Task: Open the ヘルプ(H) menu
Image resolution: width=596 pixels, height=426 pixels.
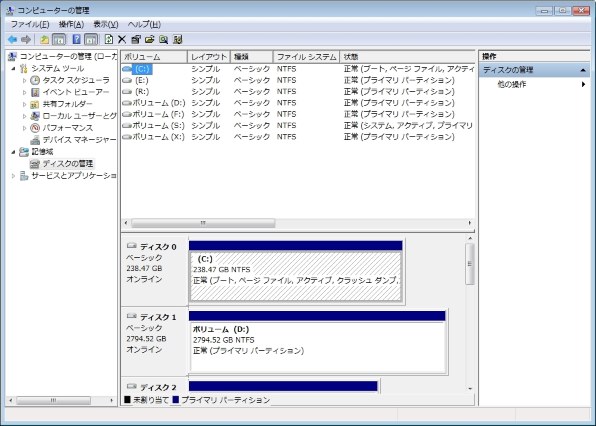Action: click(144, 25)
